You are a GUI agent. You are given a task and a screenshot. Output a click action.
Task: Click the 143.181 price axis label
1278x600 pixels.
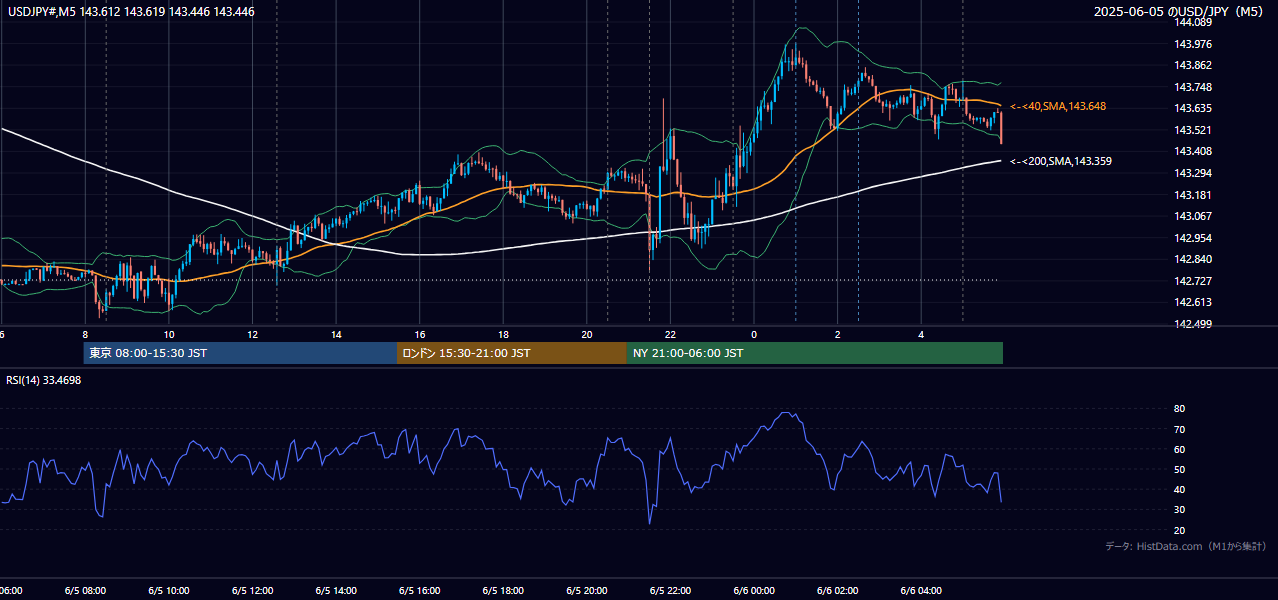[1194, 195]
